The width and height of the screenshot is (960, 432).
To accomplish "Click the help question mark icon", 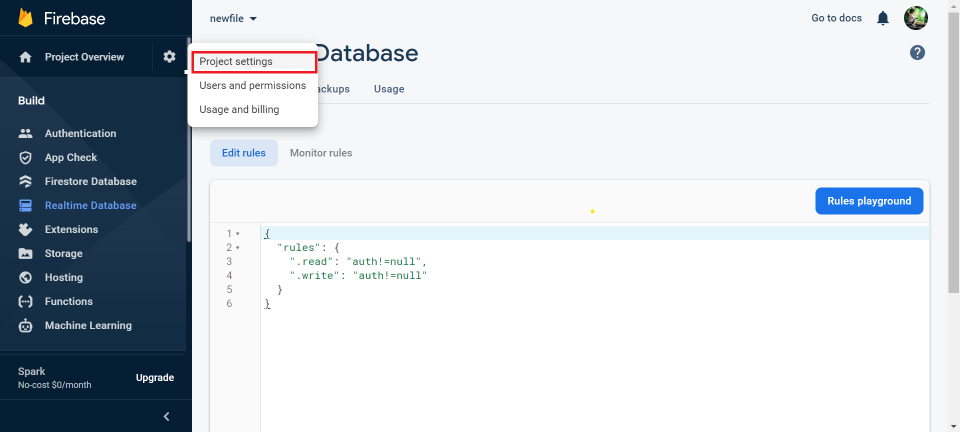I will [x=917, y=53].
